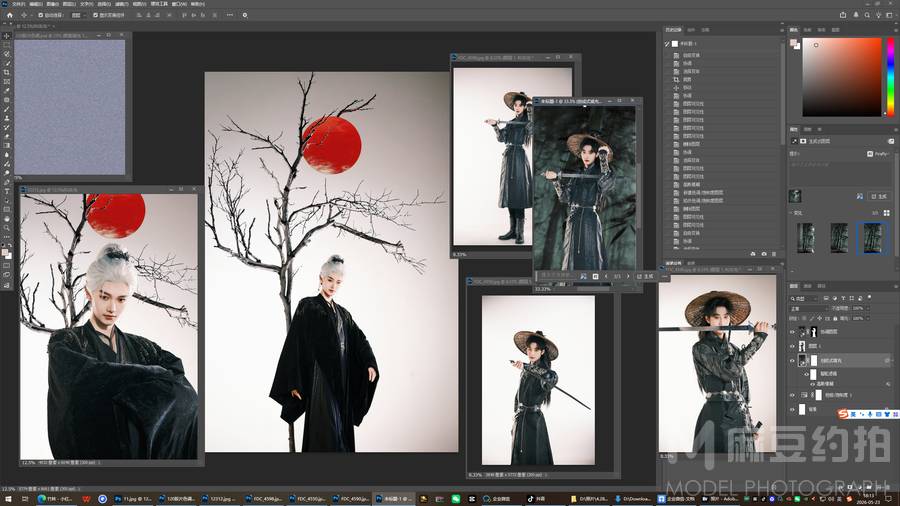Click the Share icon at top right

(x=843, y=15)
